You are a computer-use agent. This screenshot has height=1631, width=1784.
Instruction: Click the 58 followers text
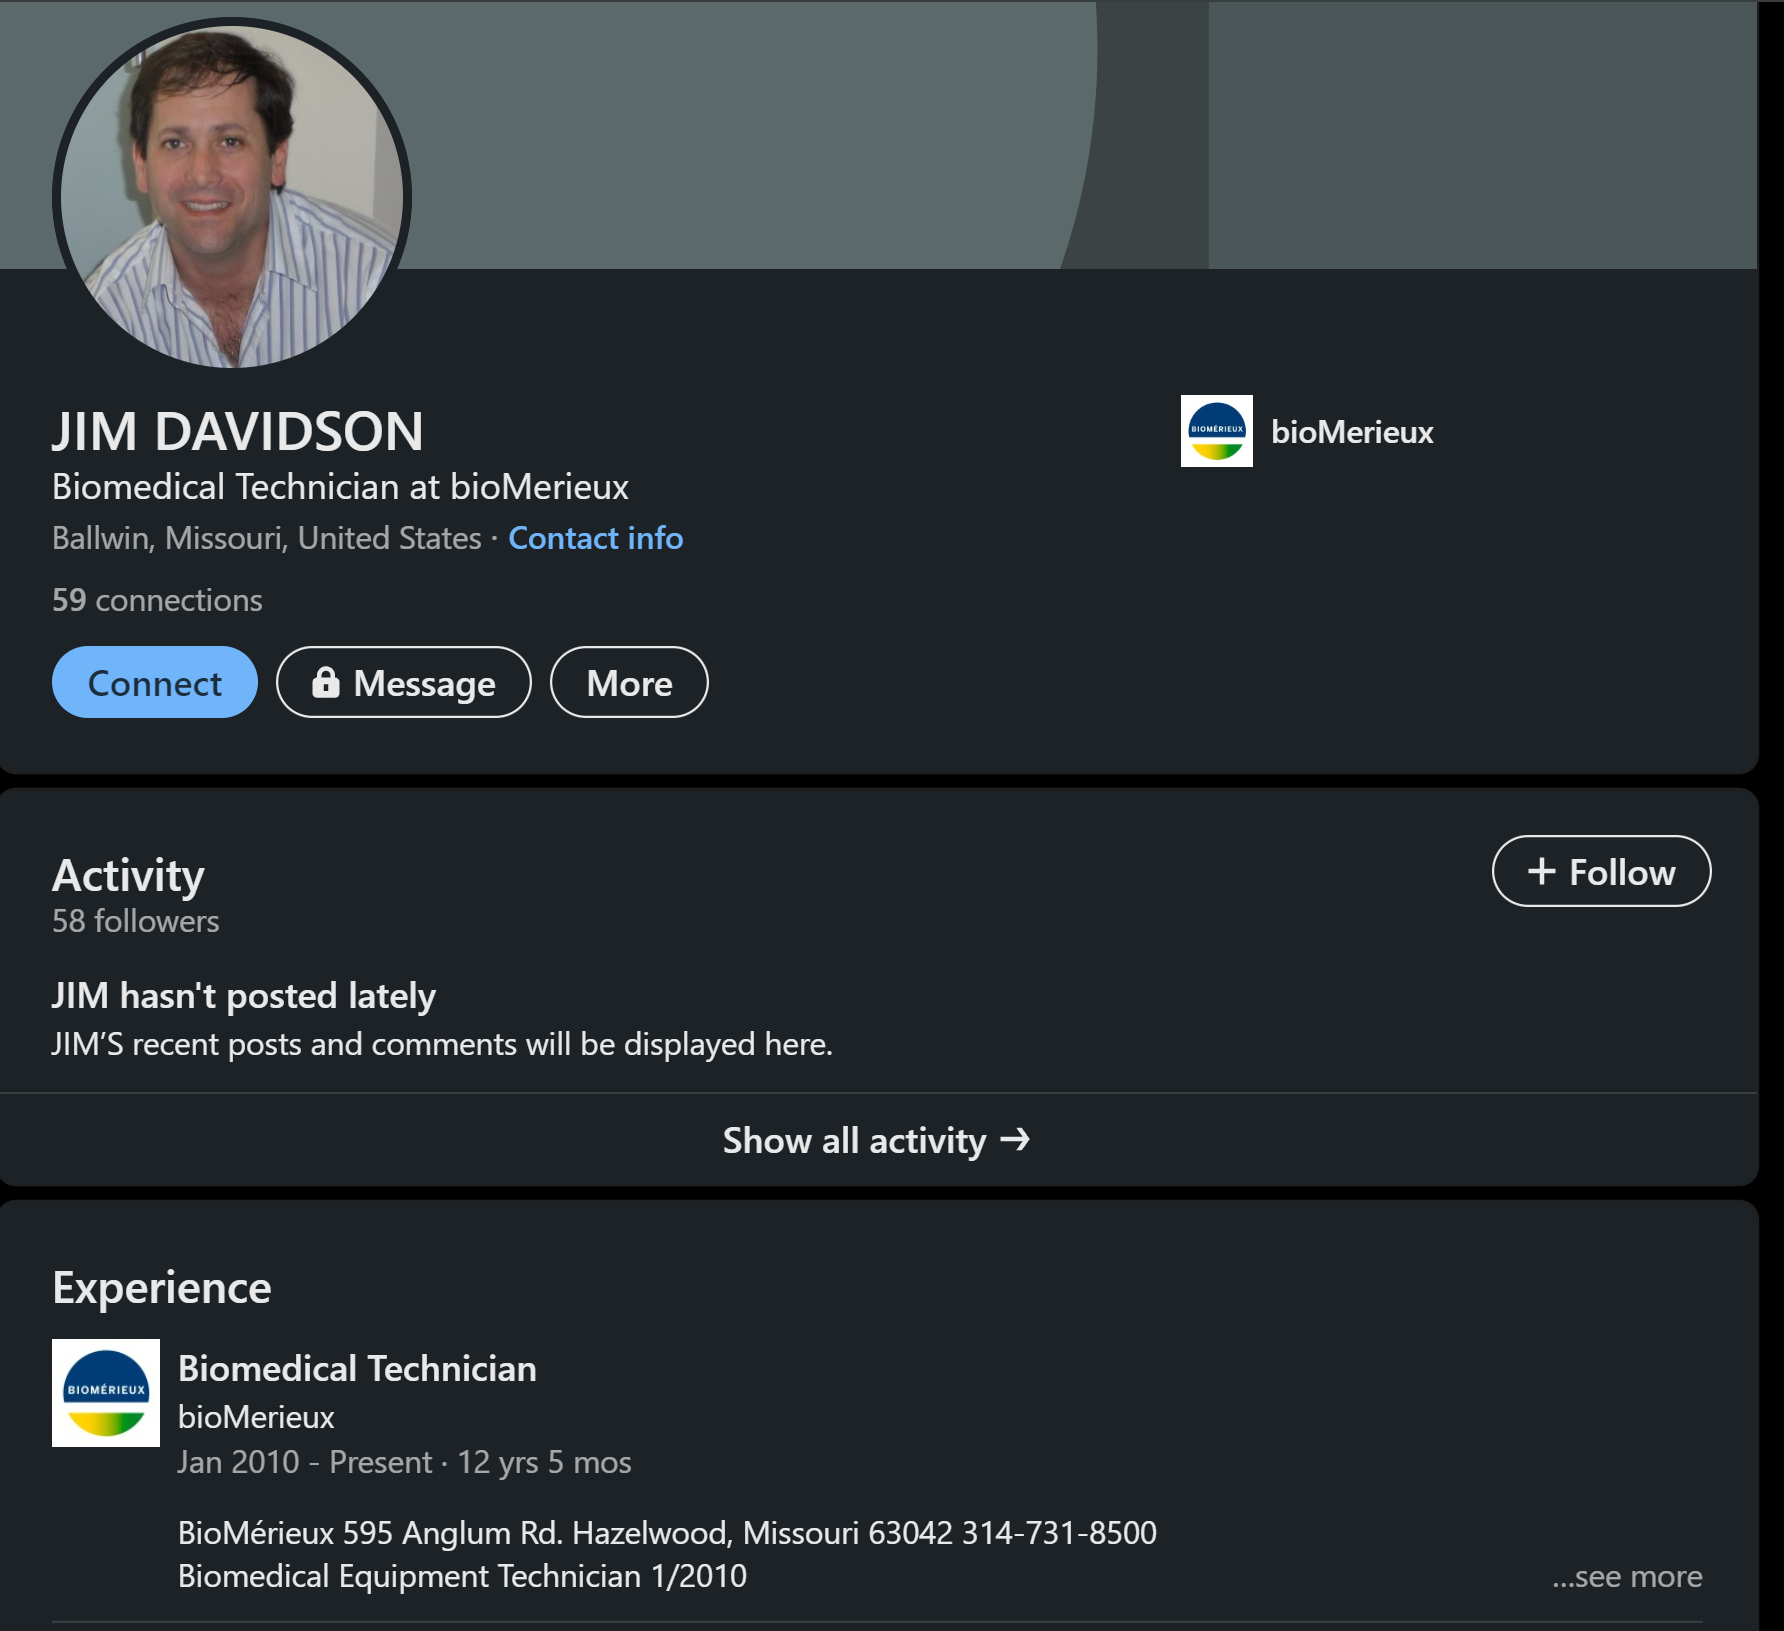pos(135,921)
